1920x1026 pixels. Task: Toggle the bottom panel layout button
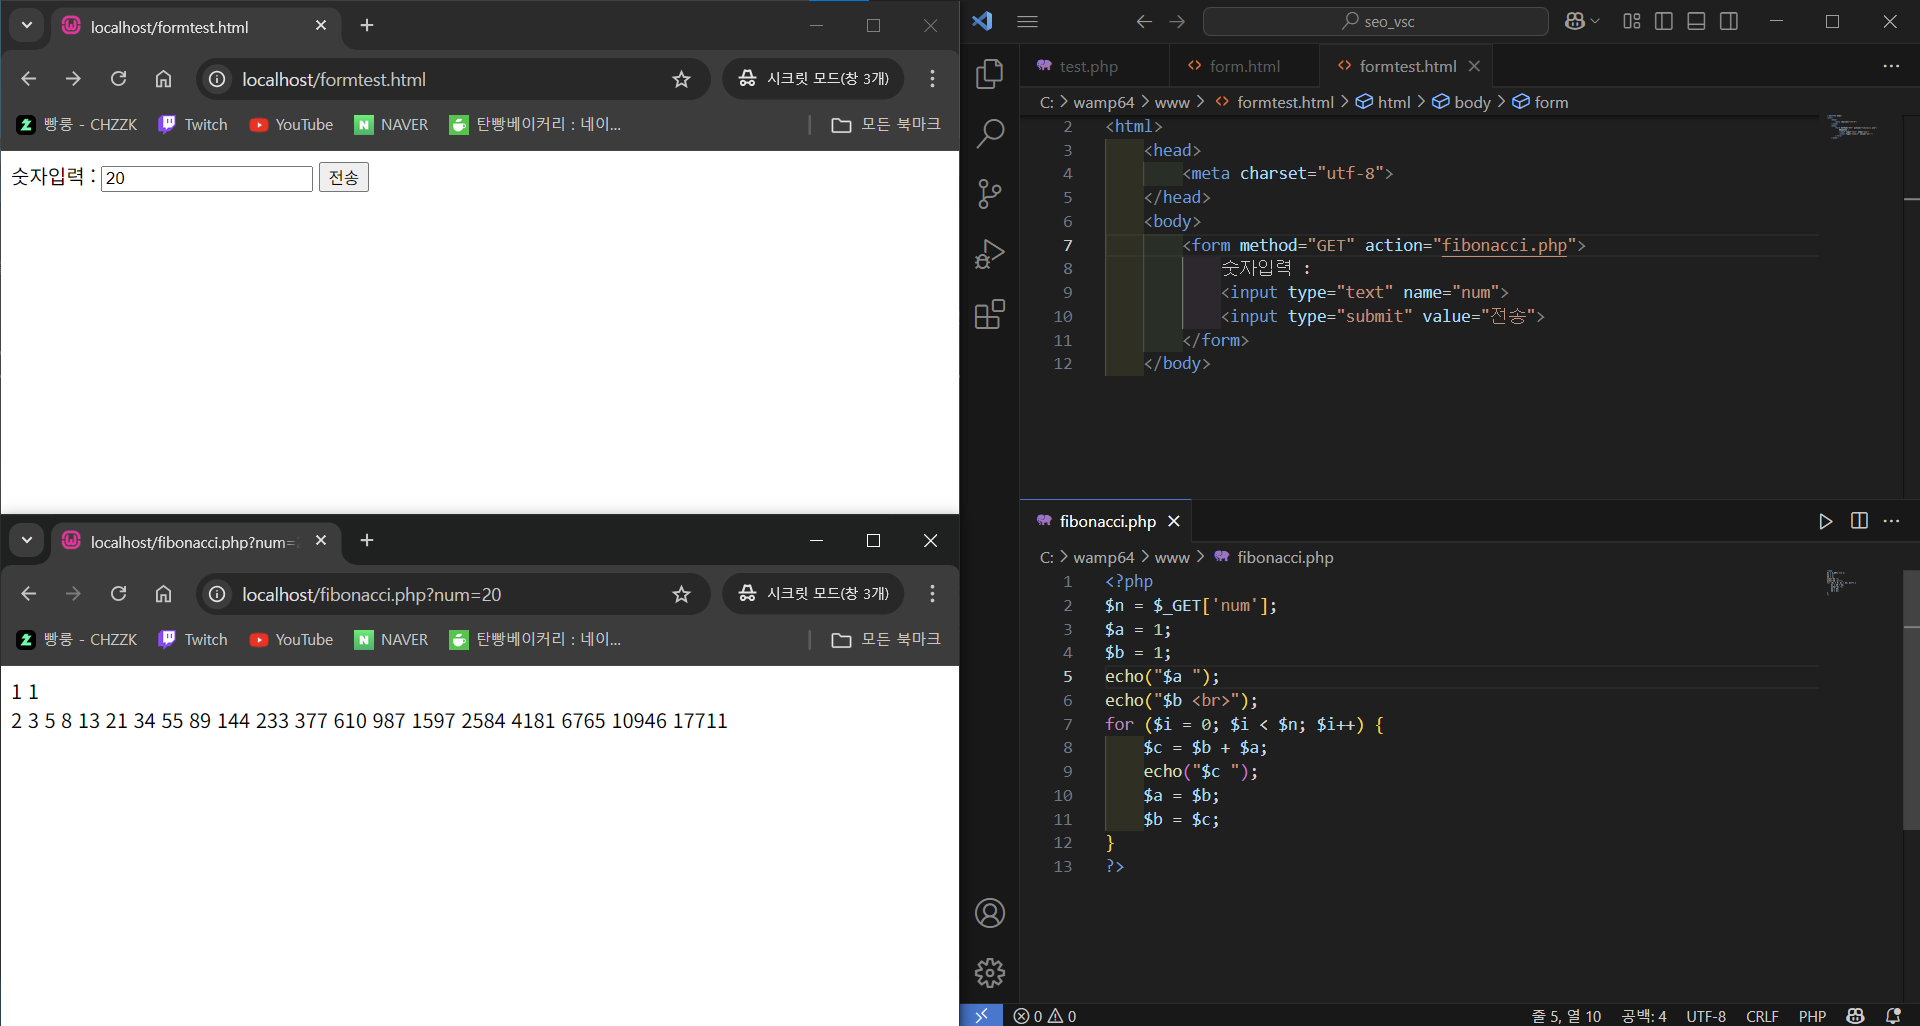tap(1696, 21)
